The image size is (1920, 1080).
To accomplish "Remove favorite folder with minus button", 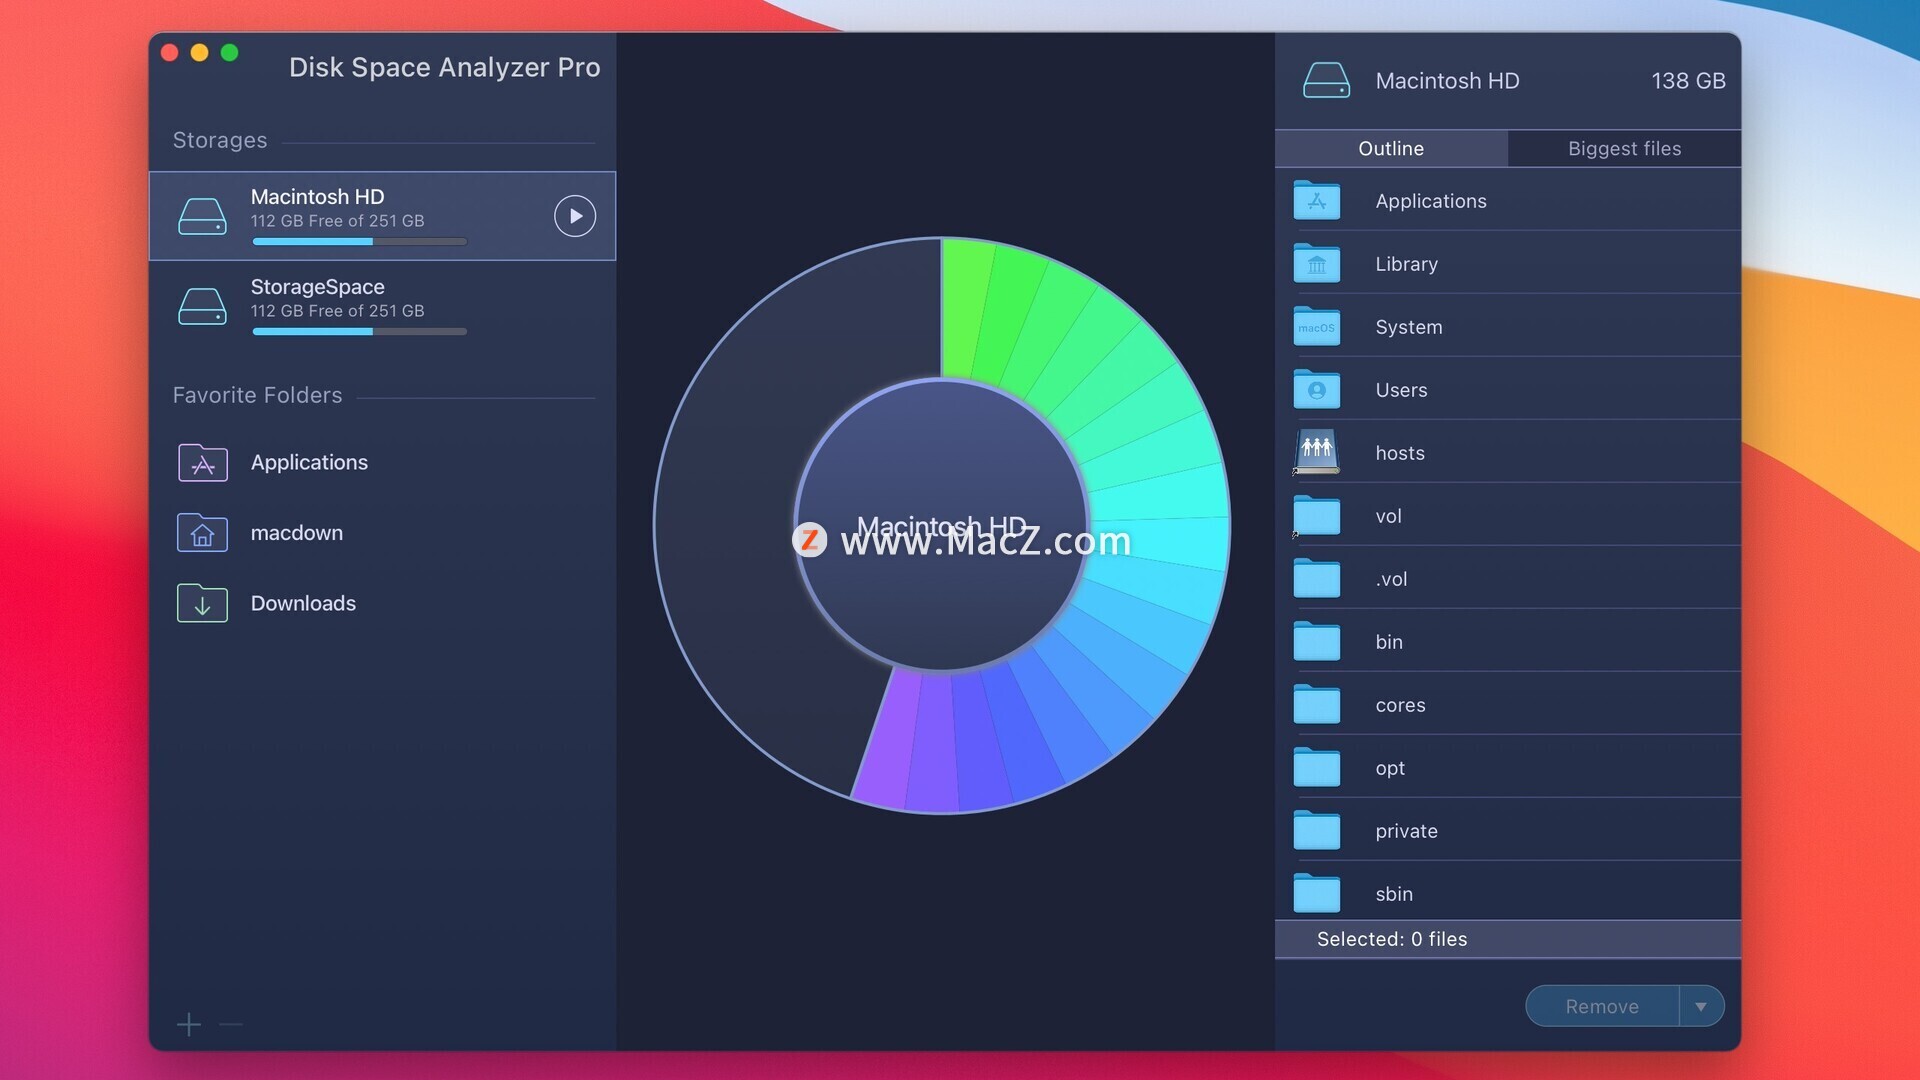I will pyautogui.click(x=231, y=1024).
